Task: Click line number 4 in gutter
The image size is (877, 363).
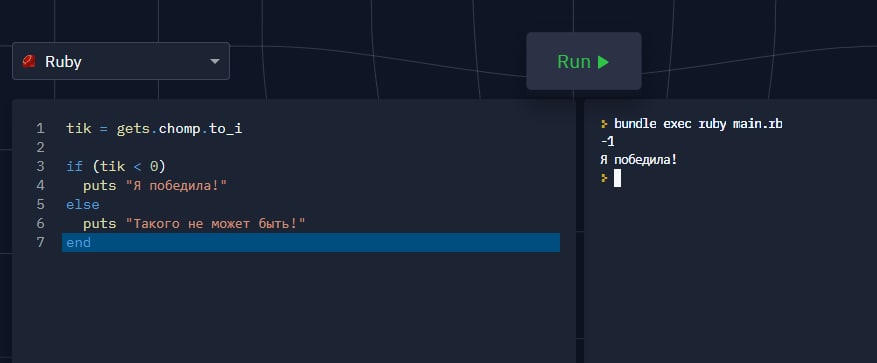Action: [x=40, y=185]
